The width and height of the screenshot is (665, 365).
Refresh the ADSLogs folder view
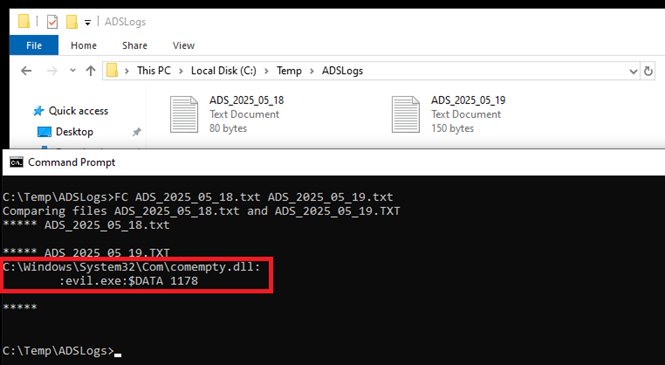click(x=648, y=71)
